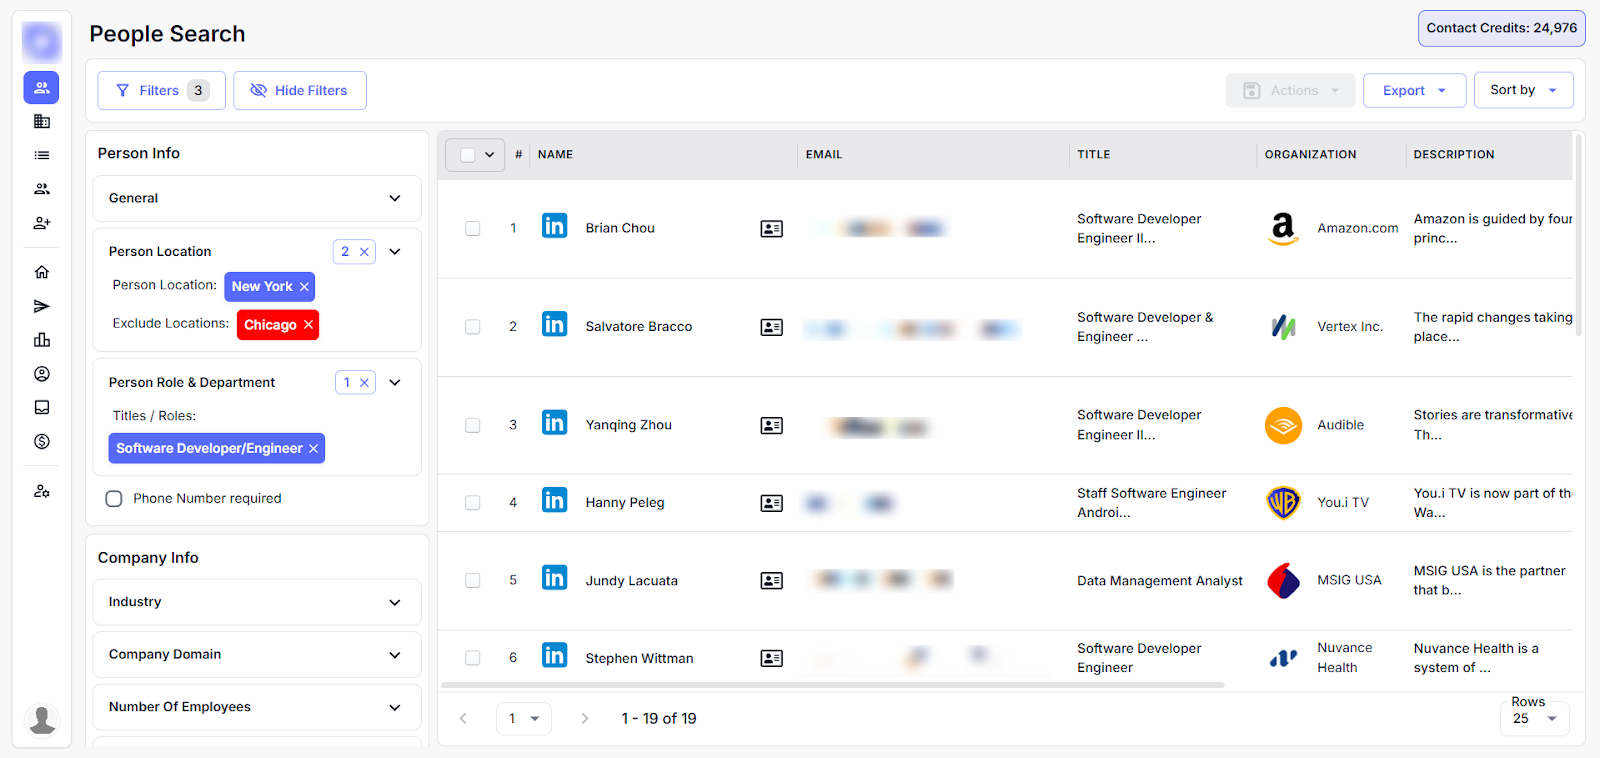
Task: Remove the New York location tag
Action: (304, 287)
